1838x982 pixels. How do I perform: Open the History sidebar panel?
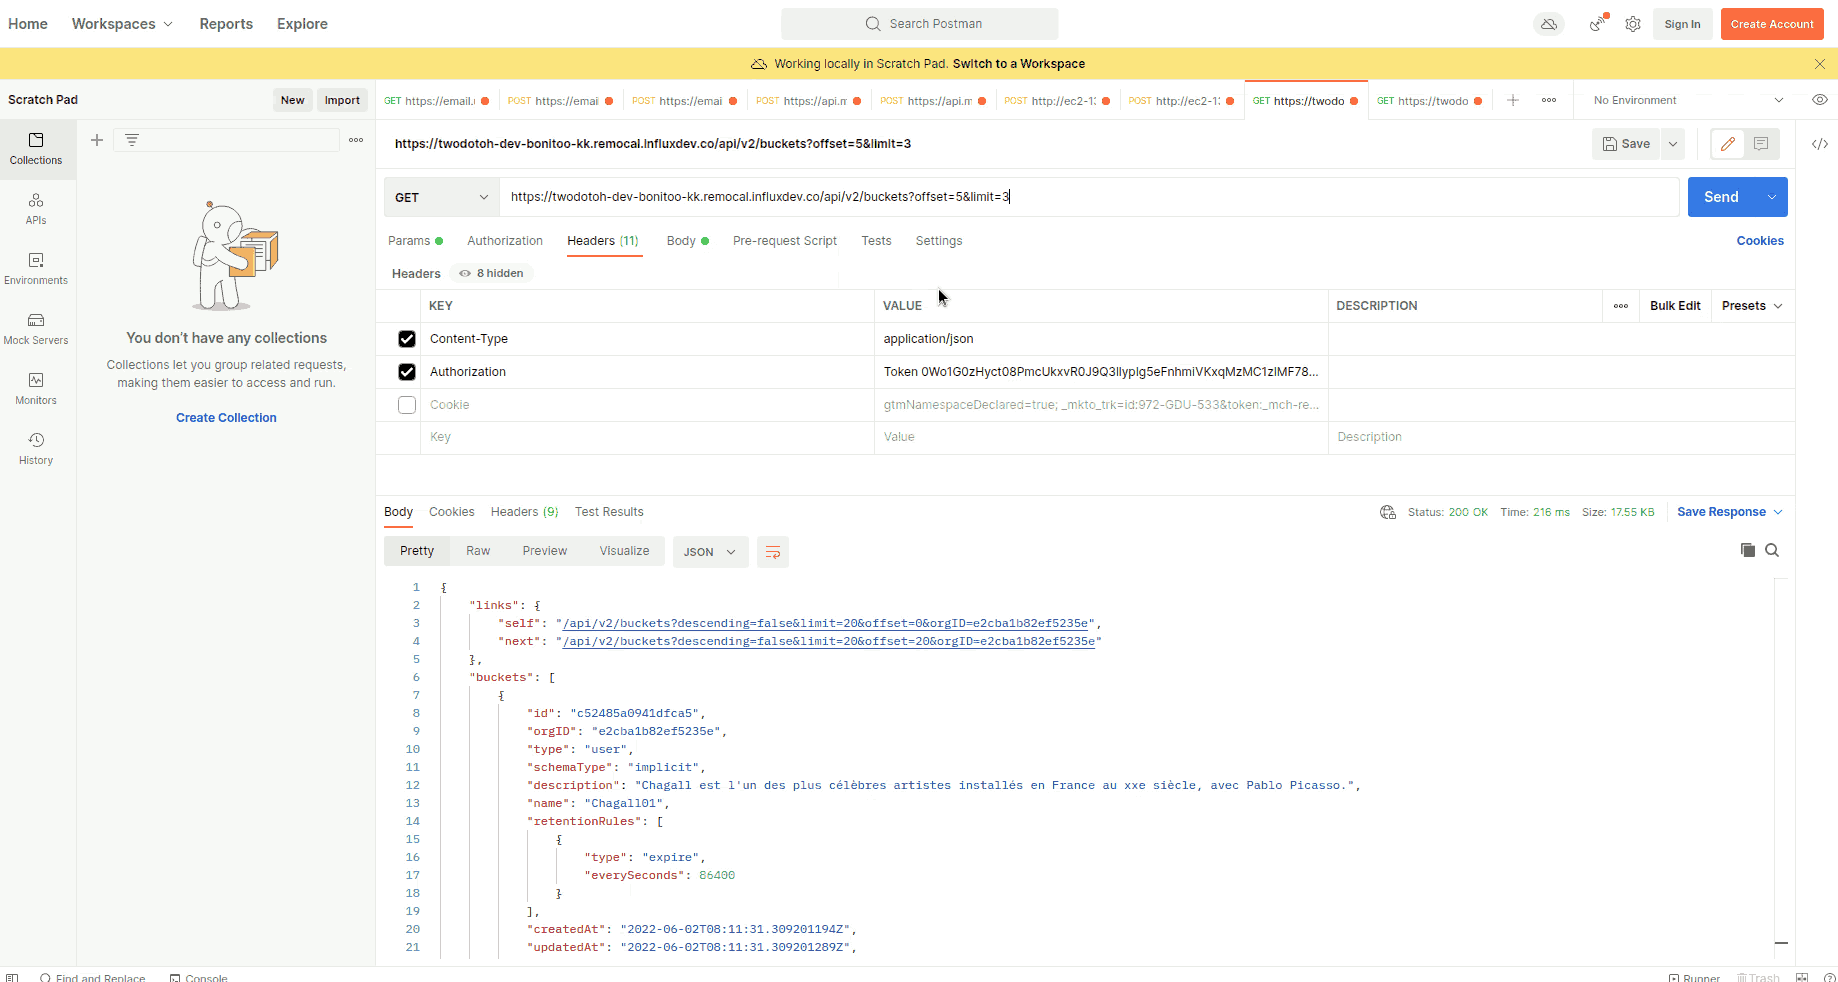coord(36,449)
